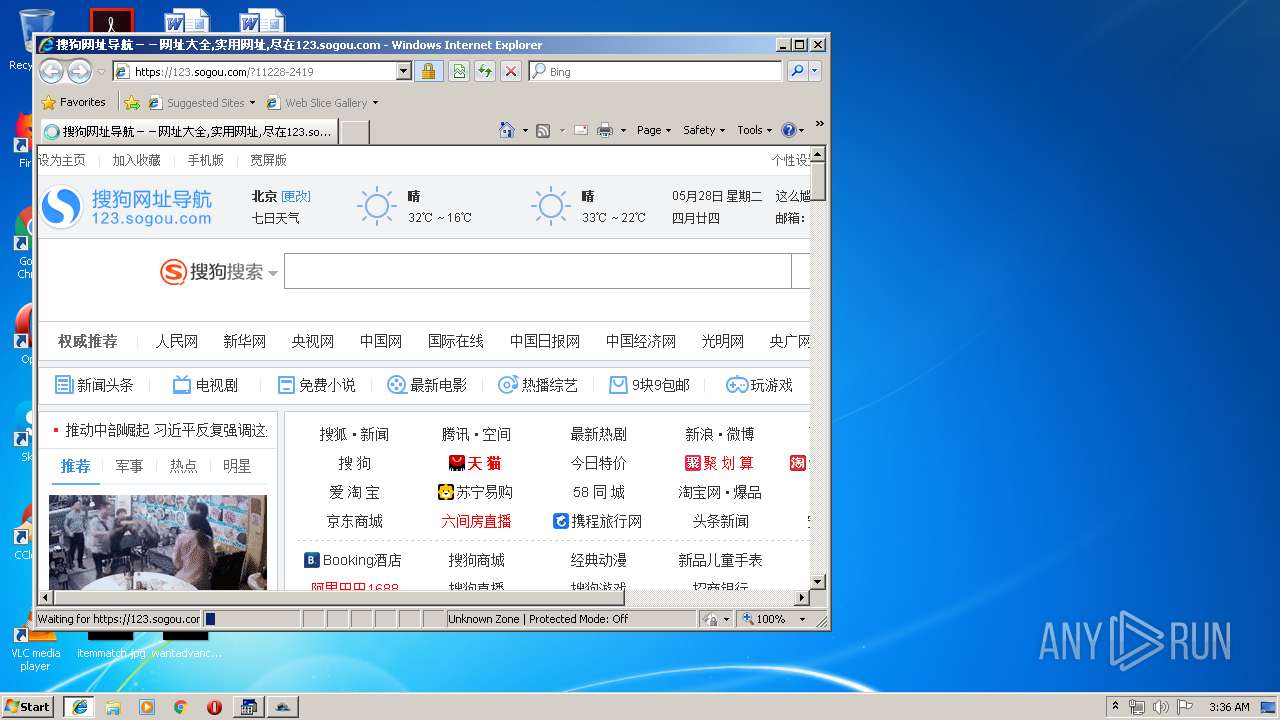
Task: Open 免费小说 free novels link
Action: (316, 385)
